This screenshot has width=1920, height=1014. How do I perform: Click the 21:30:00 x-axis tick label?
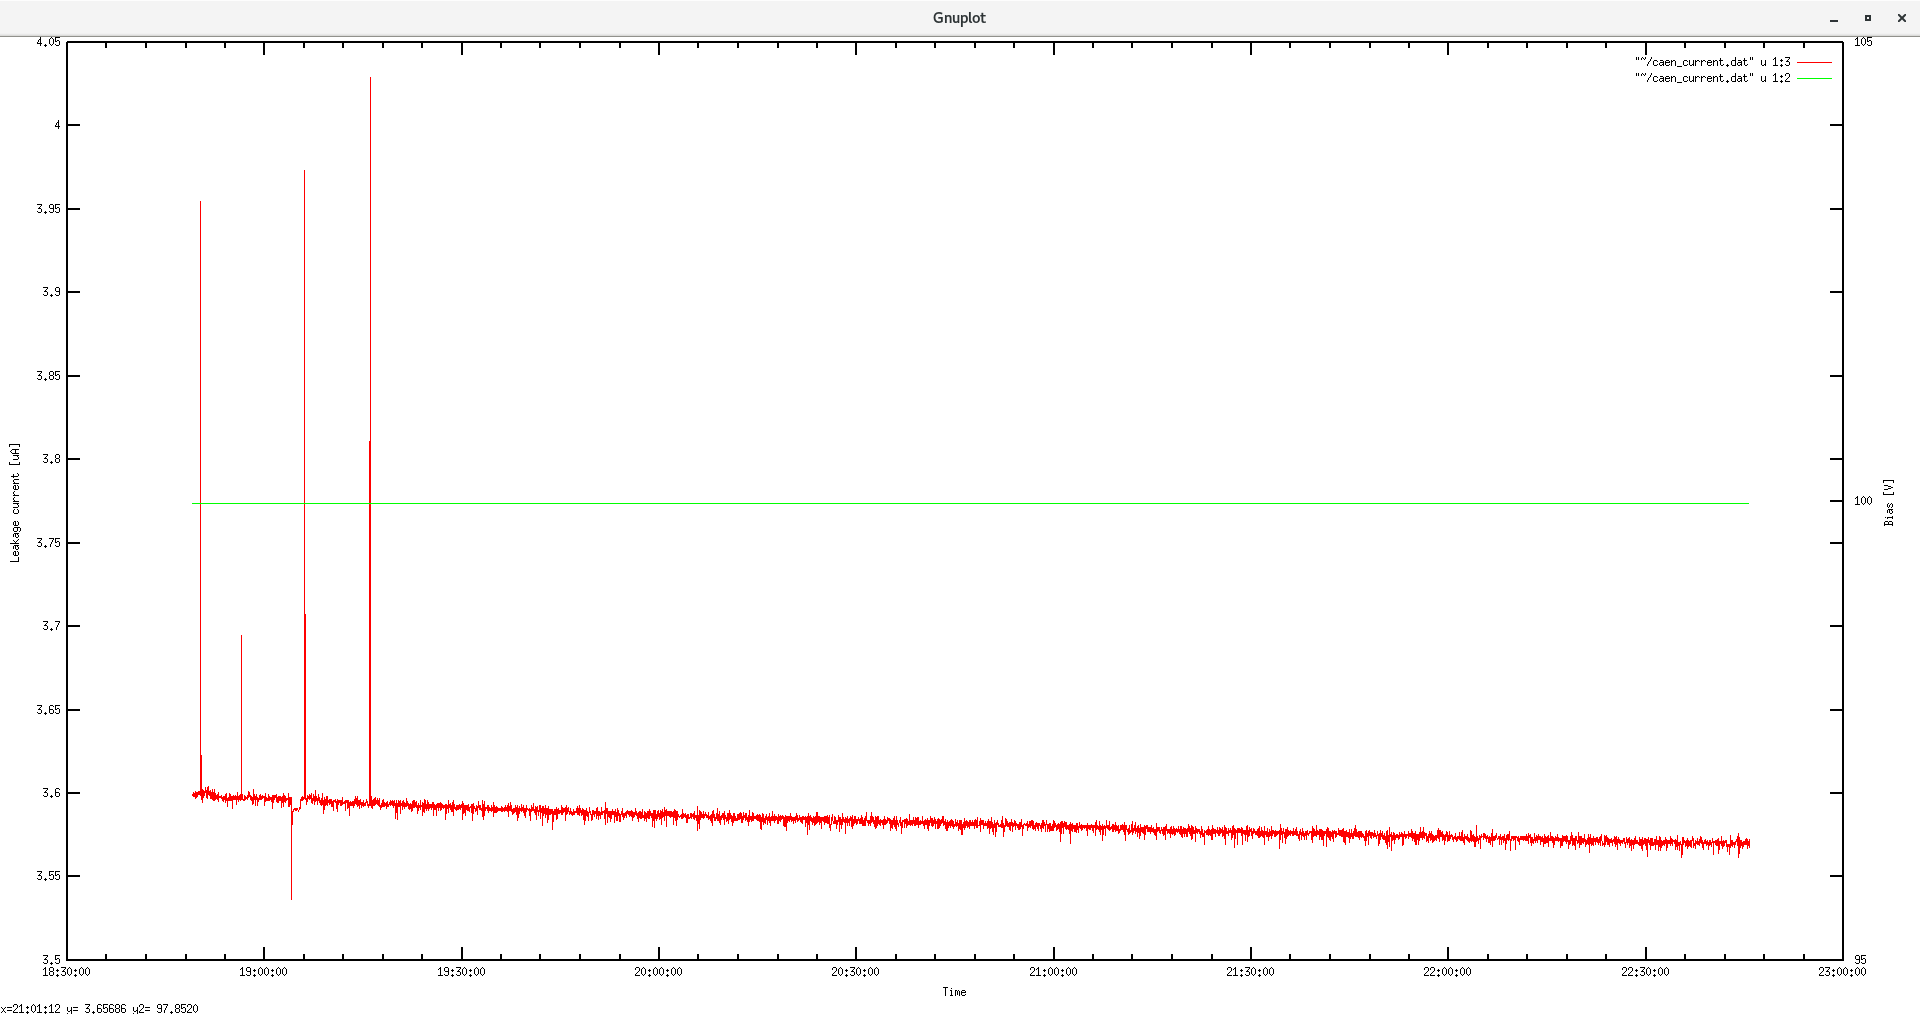tap(1250, 972)
